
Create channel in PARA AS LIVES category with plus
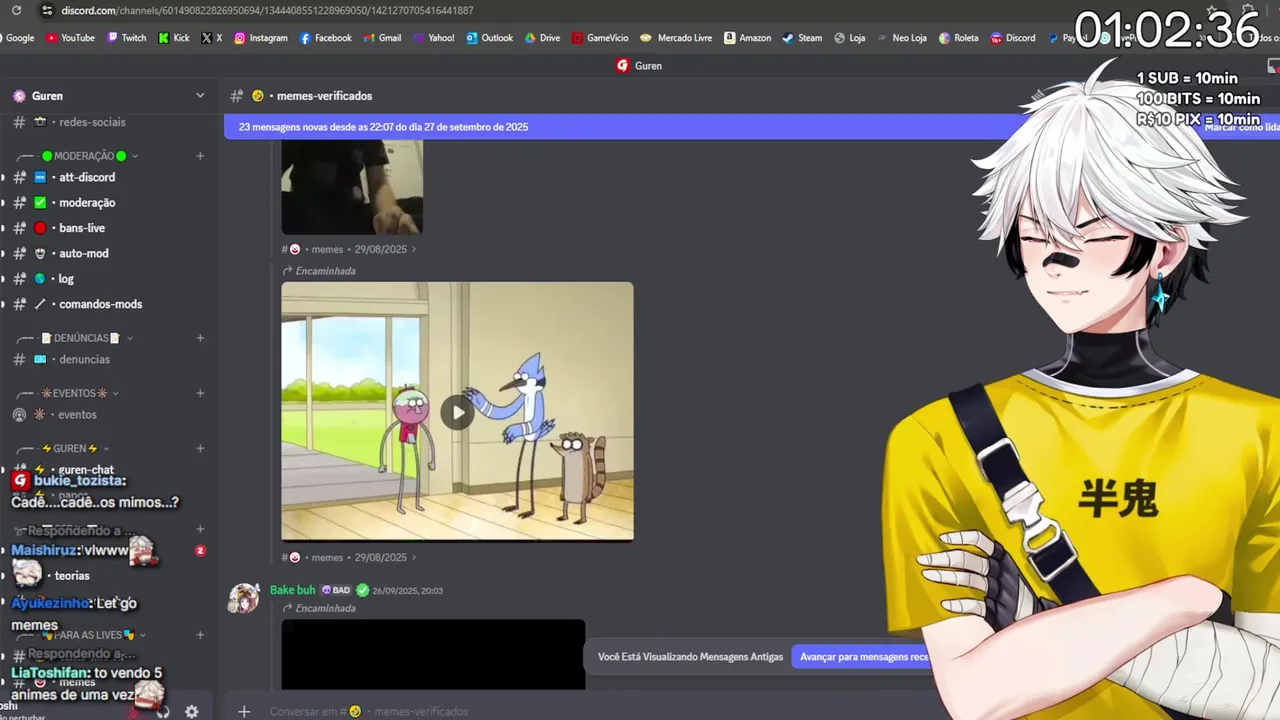200,634
